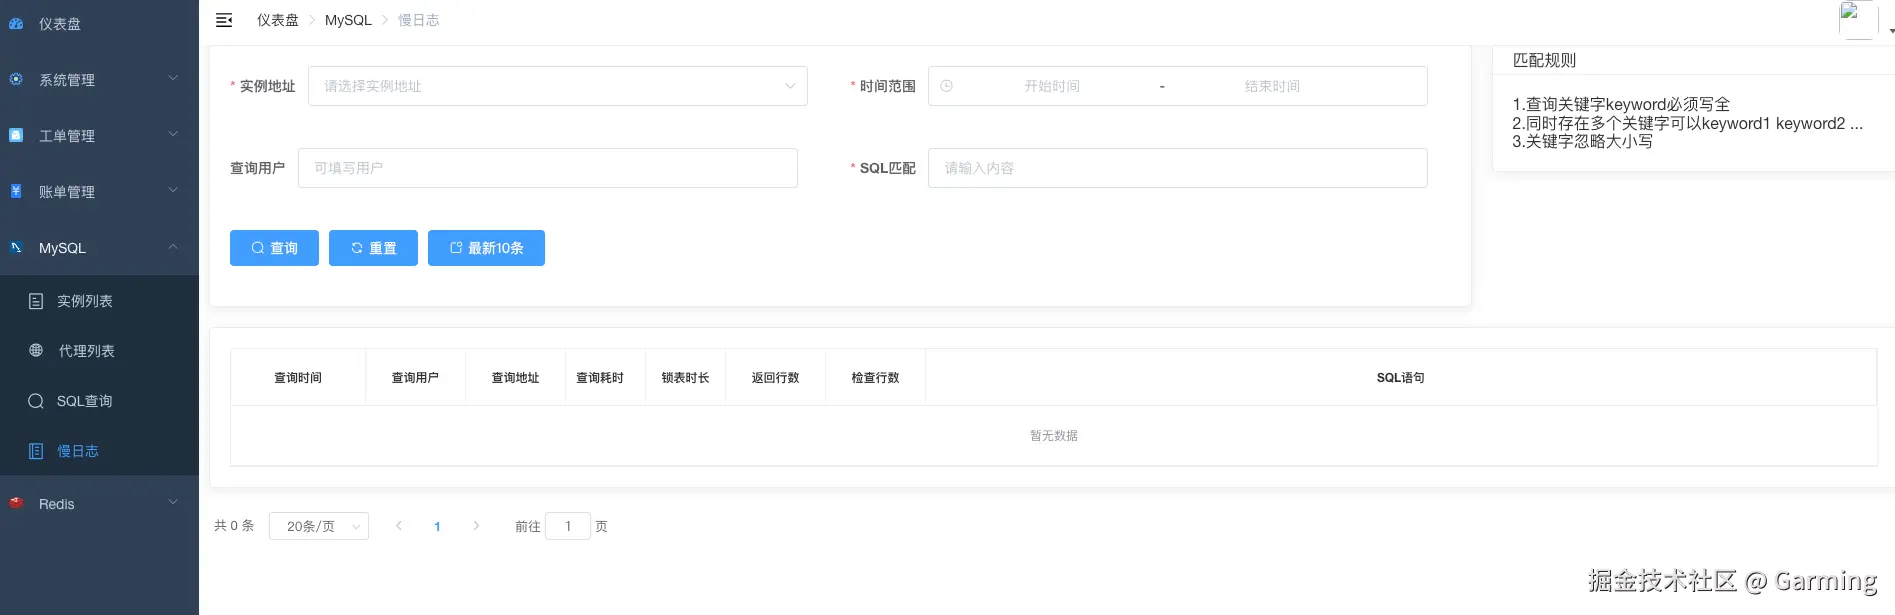
Task: Click the 匹配规则 panel title
Action: 1544,60
